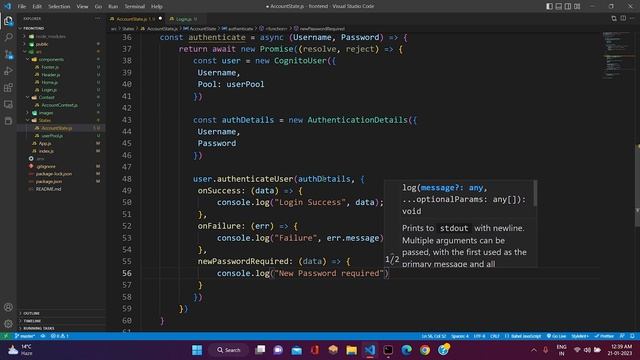640x360 pixels.
Task: Switch to the AccountState.js editor tab
Action: pyautogui.click(x=136, y=19)
